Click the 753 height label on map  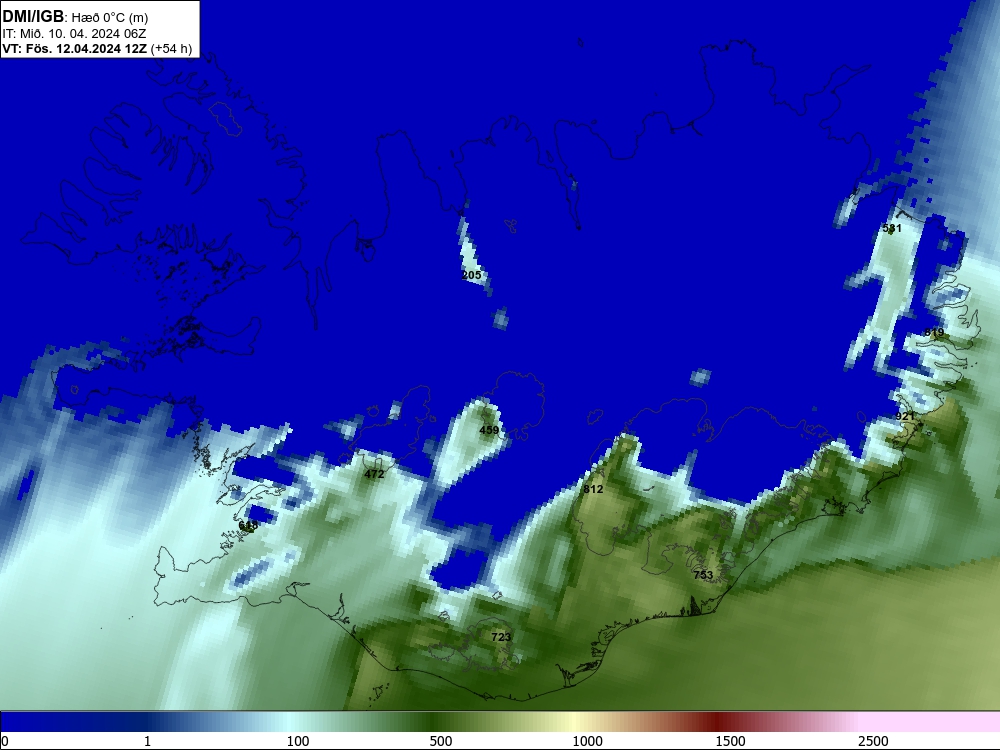[703, 575]
